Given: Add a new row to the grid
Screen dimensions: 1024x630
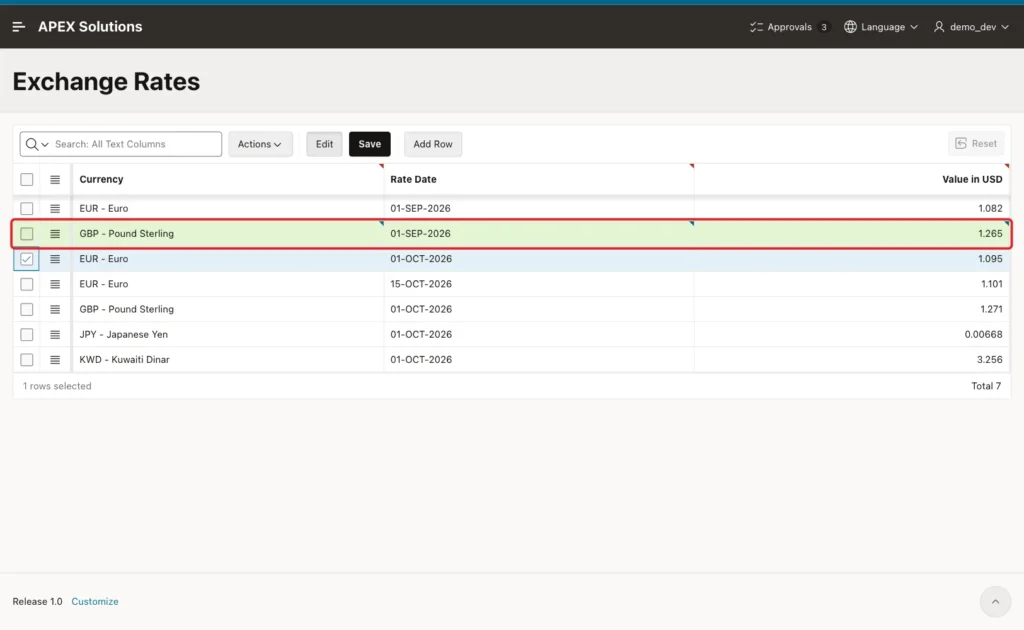Looking at the screenshot, I should click(x=433, y=144).
